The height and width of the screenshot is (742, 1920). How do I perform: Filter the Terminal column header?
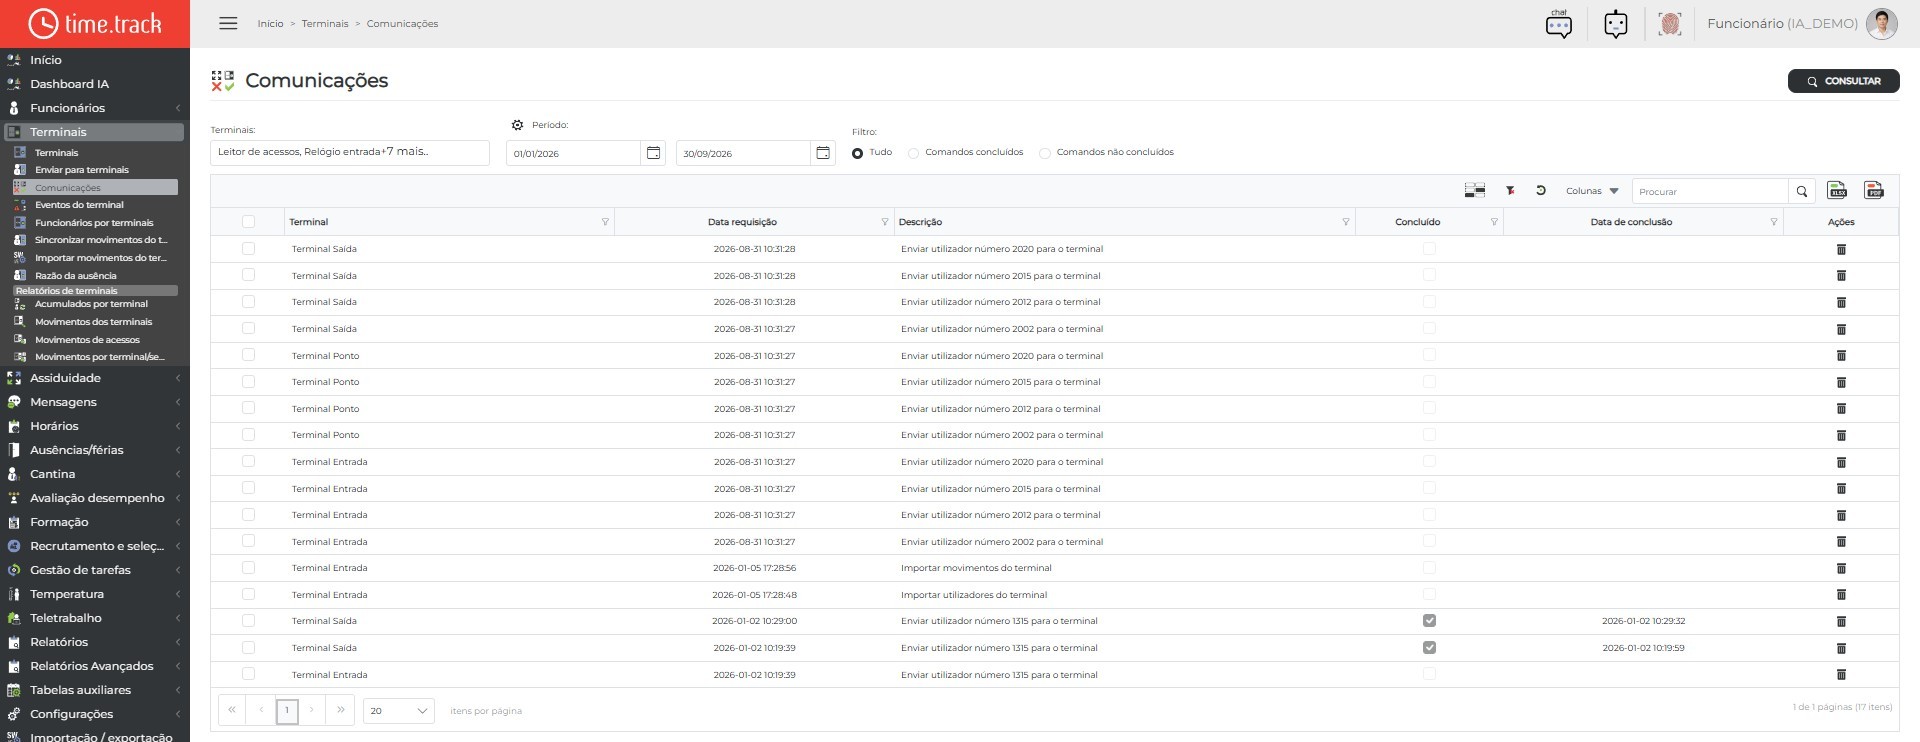point(605,222)
